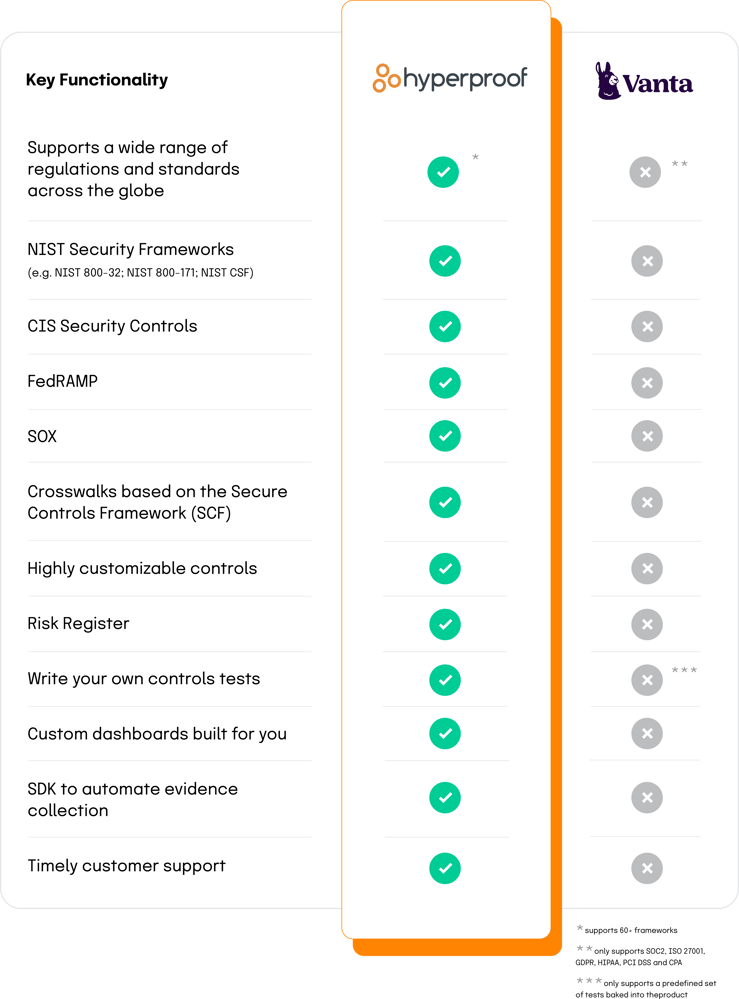Click Hyperproof's checkmark for NIST Security Frameworks
The width and height of the screenshot is (739, 999).
point(445,262)
